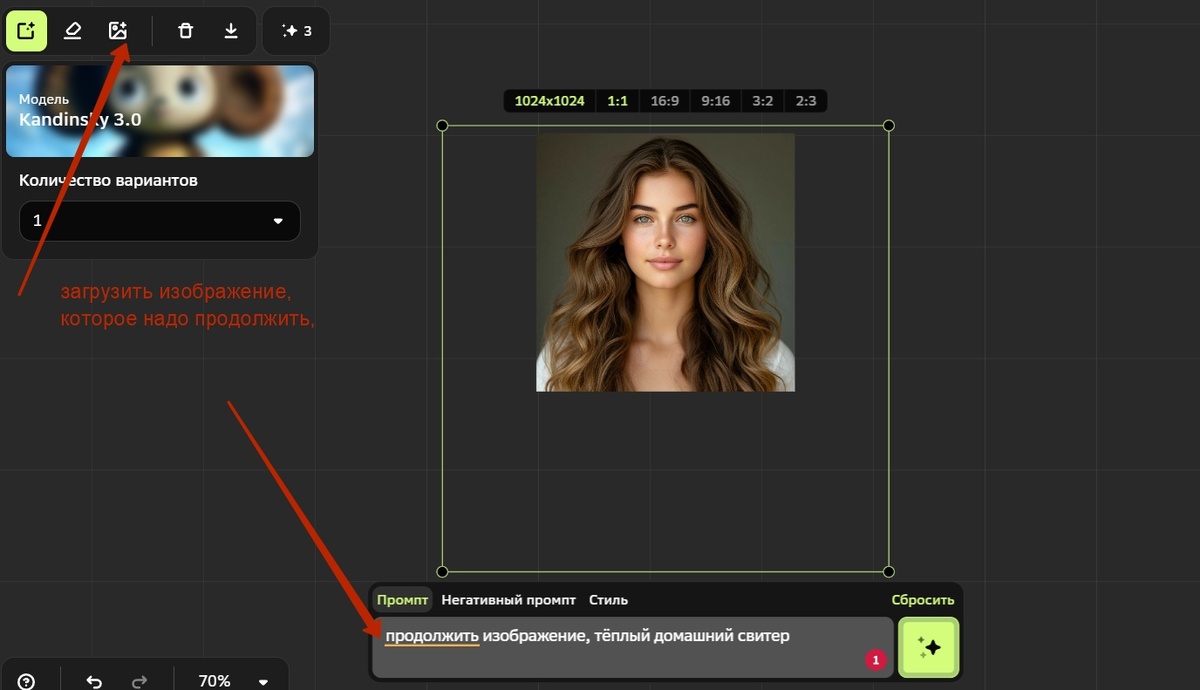Click the download icon

(x=231, y=31)
